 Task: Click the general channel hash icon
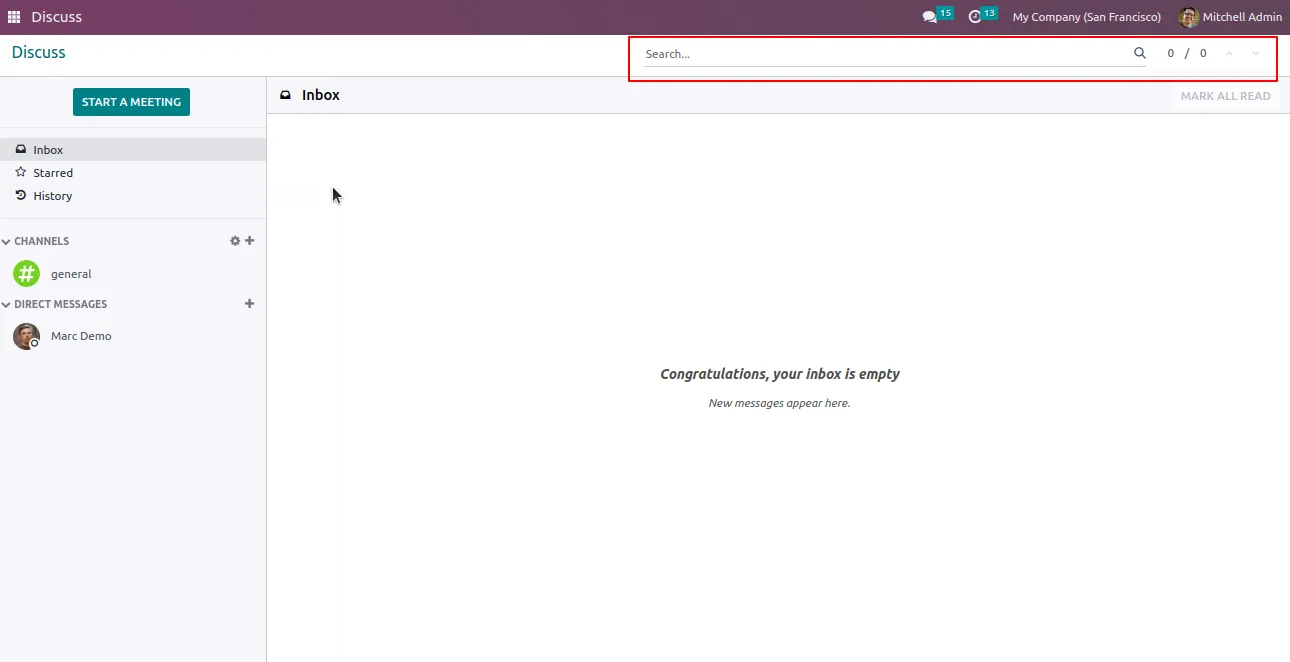(x=27, y=274)
